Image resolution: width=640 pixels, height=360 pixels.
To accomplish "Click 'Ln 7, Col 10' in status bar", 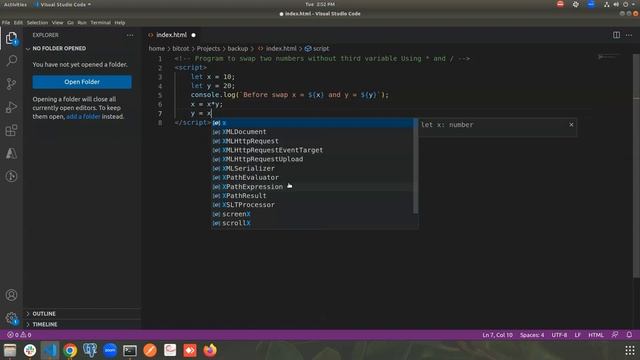I will 497,335.
